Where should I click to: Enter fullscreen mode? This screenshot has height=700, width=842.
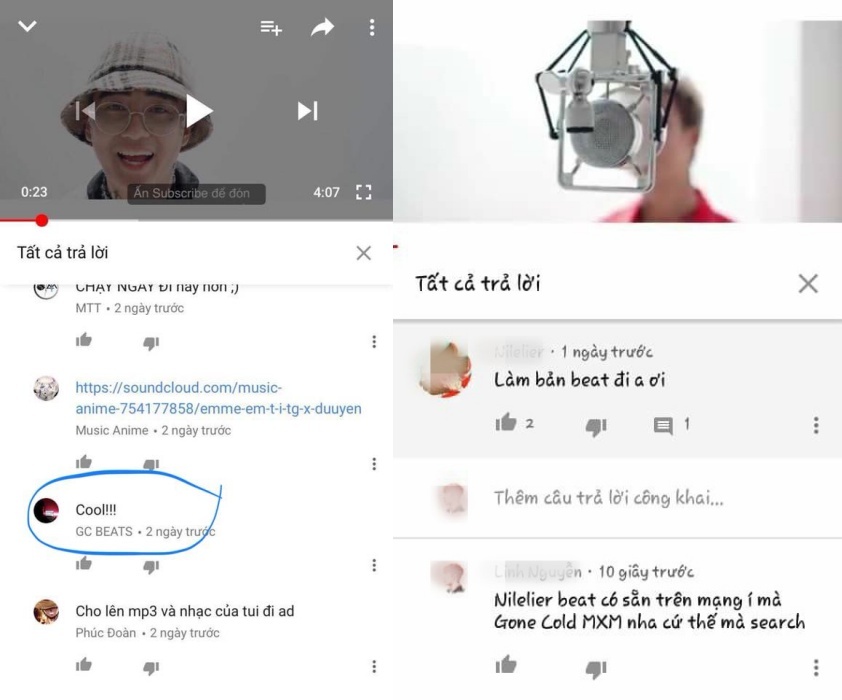(x=364, y=192)
